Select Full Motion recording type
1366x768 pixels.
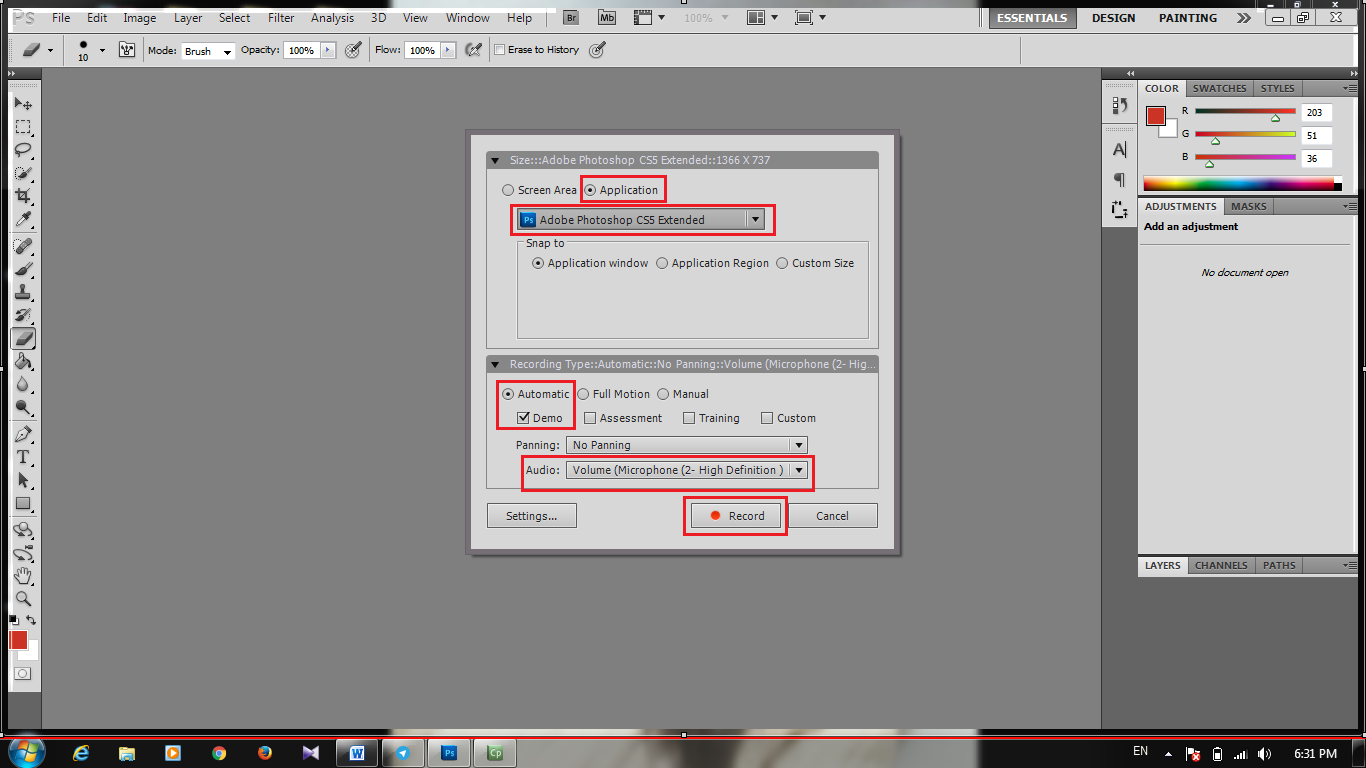(583, 394)
